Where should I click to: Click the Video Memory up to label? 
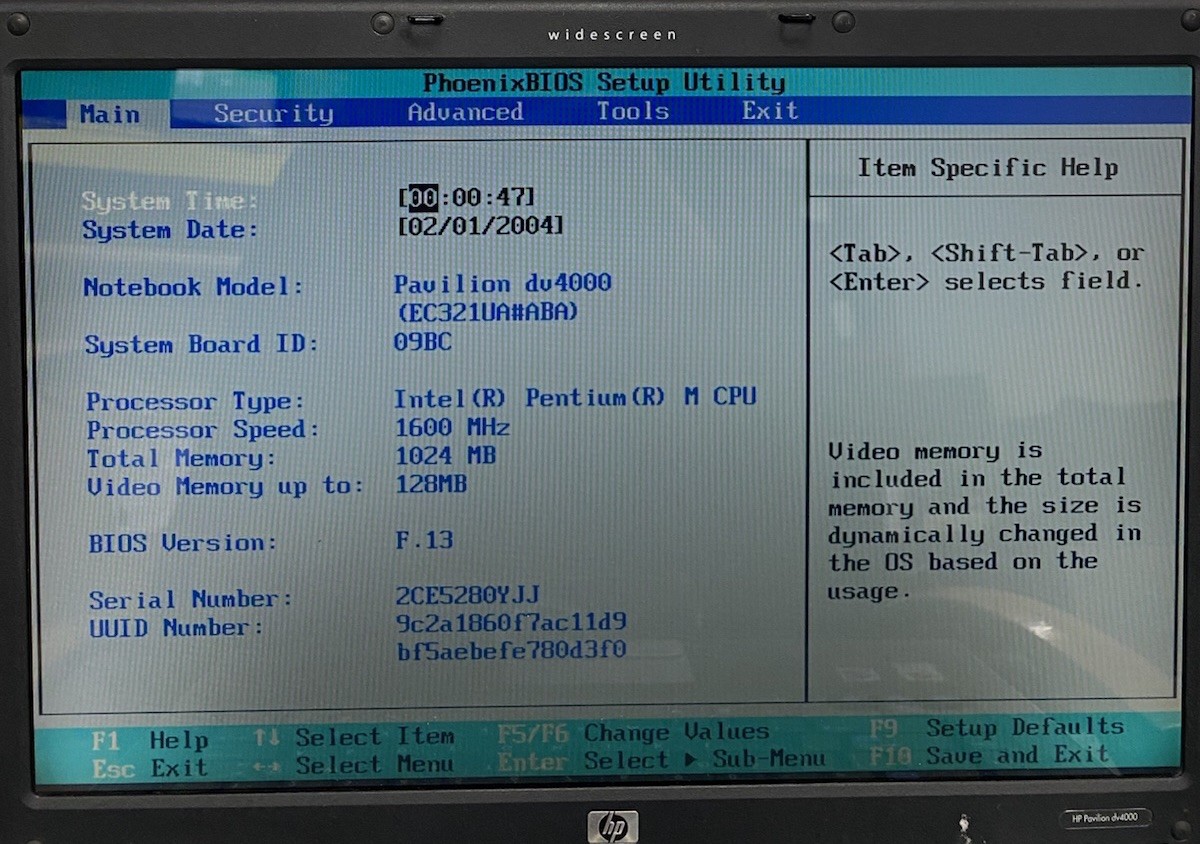(x=225, y=487)
